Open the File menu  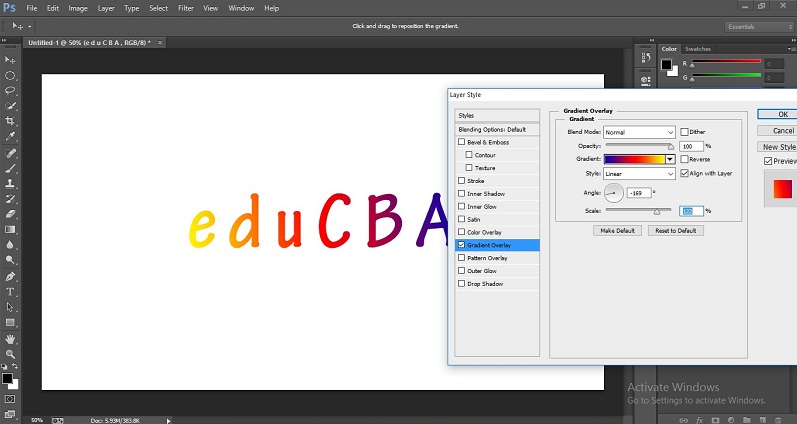coord(32,8)
